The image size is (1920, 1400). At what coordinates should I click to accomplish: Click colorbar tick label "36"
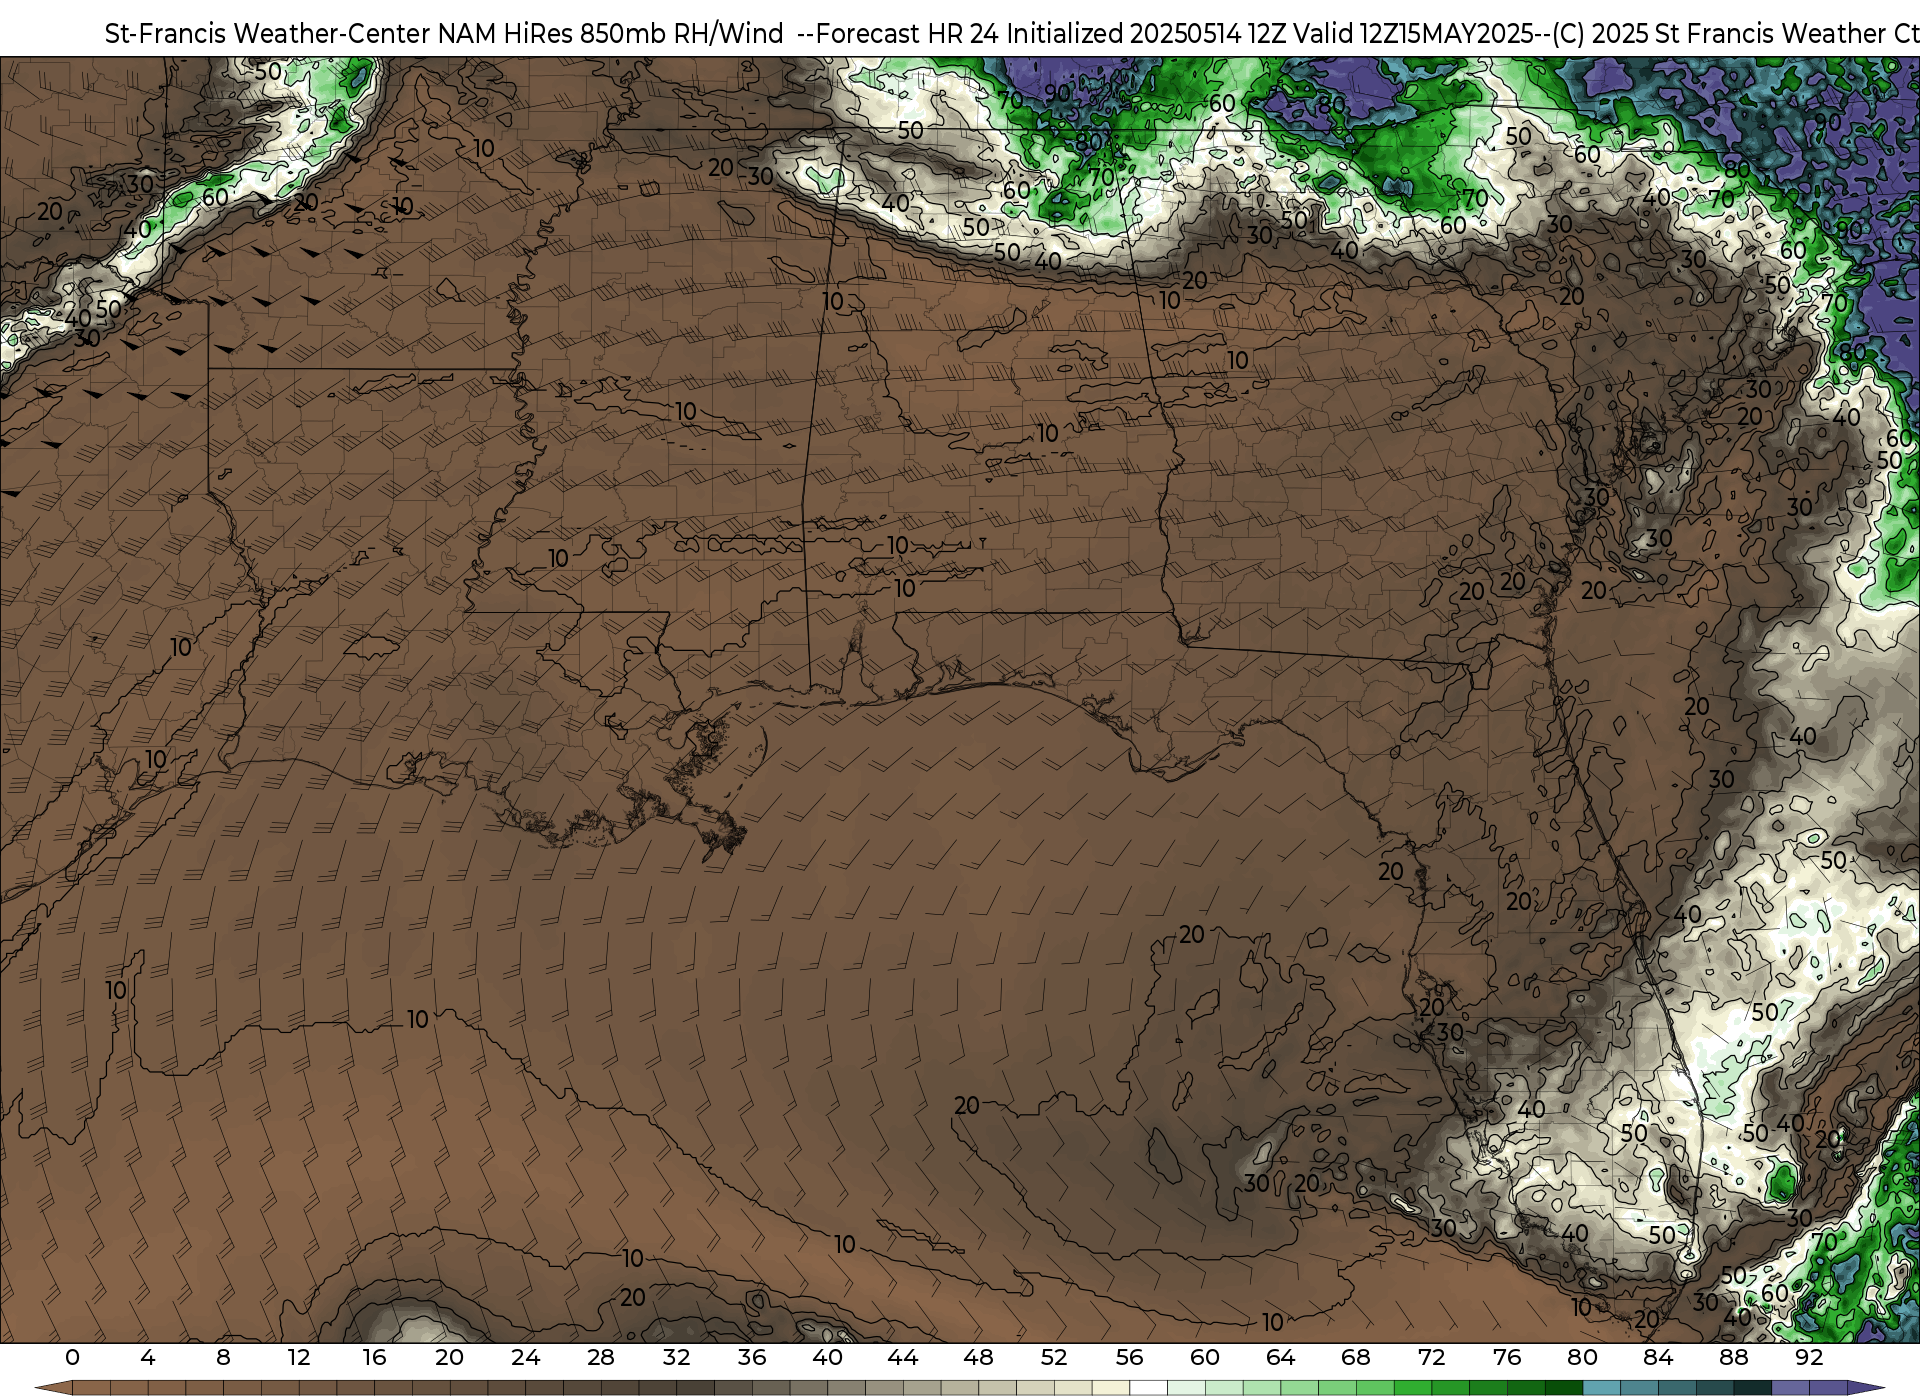tap(752, 1358)
